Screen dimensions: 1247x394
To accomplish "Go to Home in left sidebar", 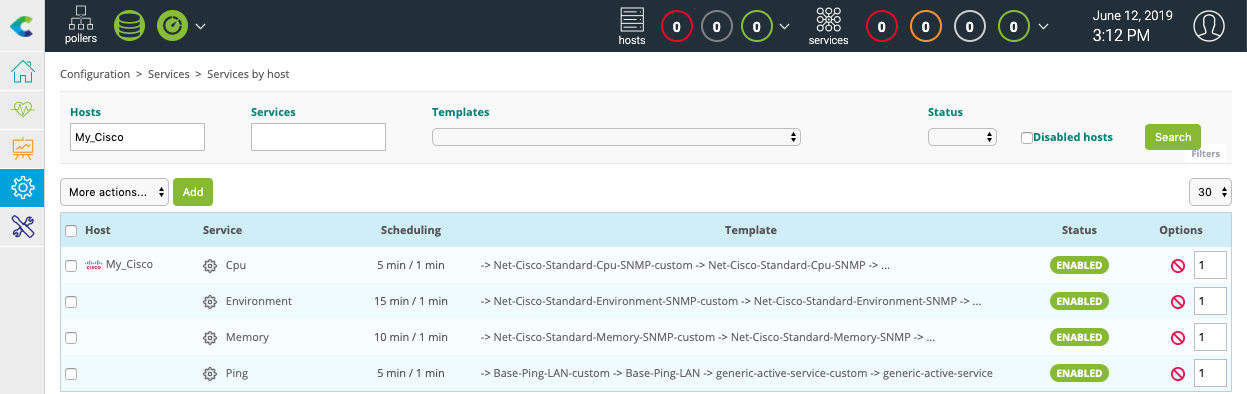I will pos(22,72).
